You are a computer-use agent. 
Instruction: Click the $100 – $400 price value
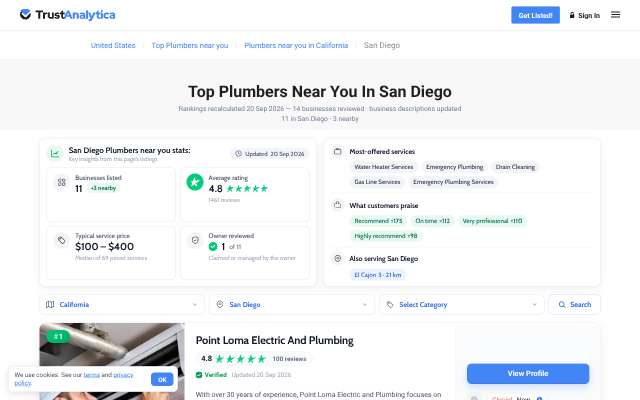[x=104, y=247]
